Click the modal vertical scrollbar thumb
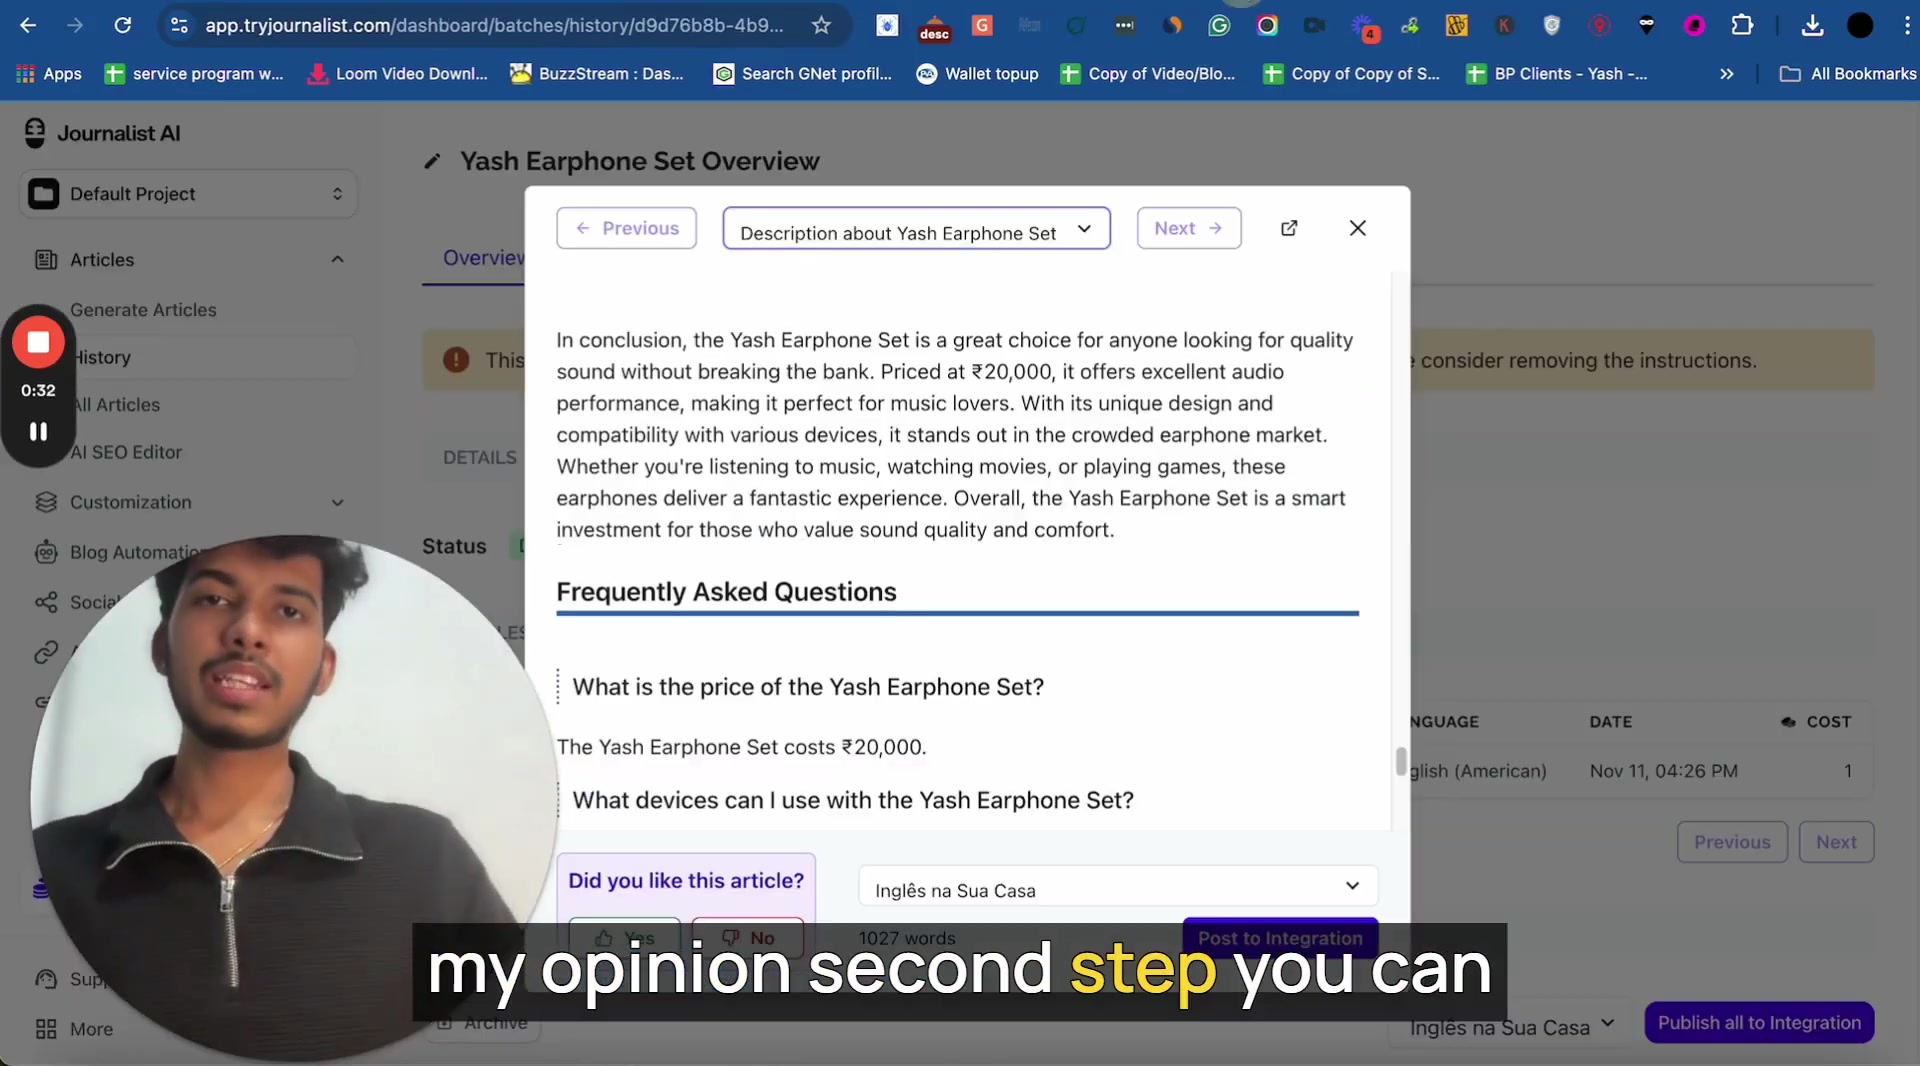This screenshot has height=1066, width=1920. 1401,760
